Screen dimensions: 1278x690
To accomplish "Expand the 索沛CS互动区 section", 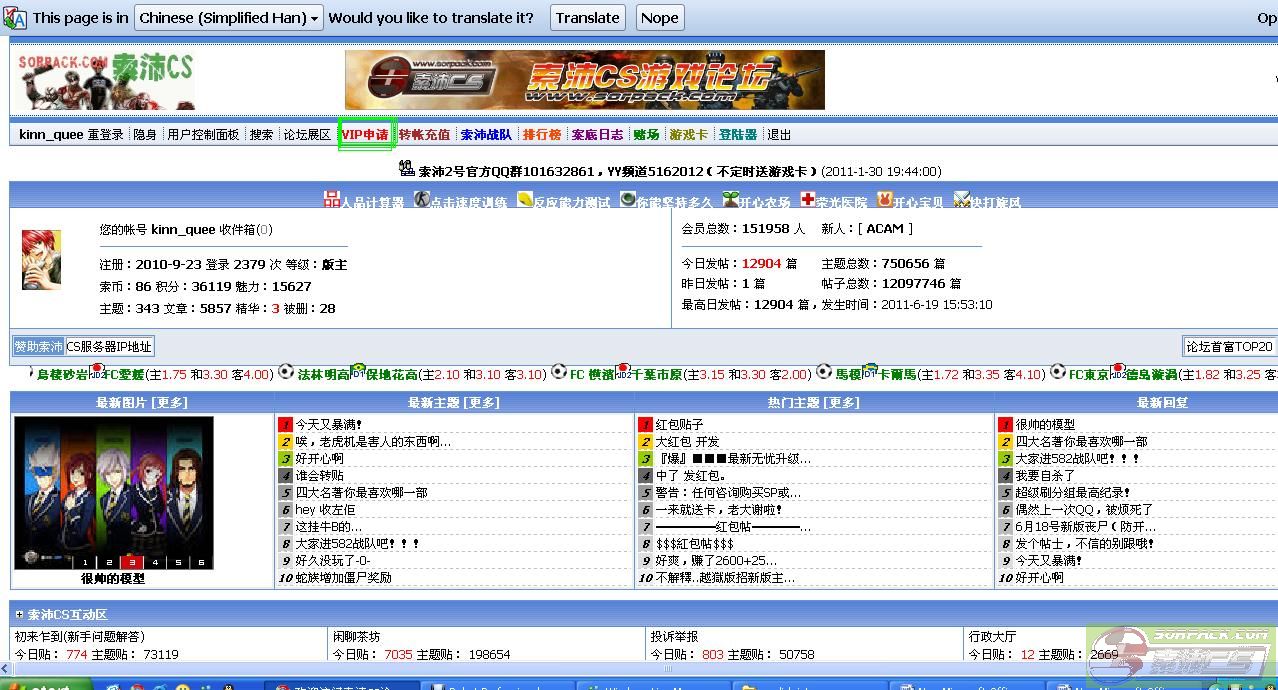I will tap(19, 614).
